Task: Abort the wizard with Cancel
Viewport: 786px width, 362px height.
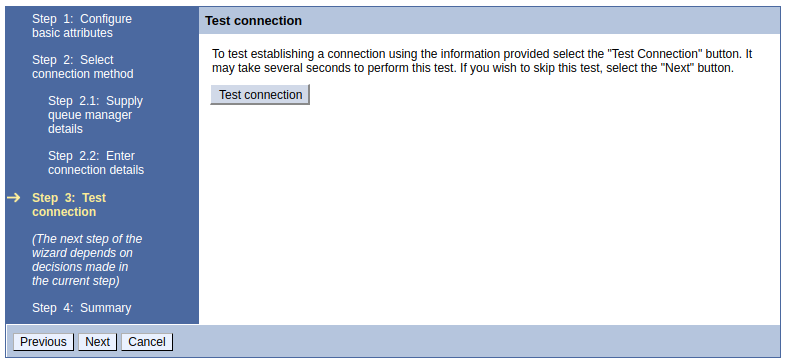Action: click(147, 342)
